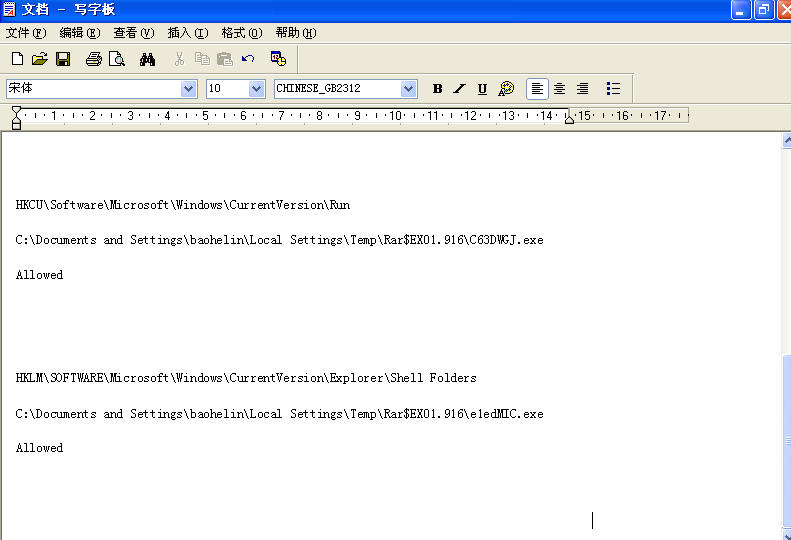Minimize the WordPad window
The width and height of the screenshot is (791, 540).
pyautogui.click(x=740, y=10)
